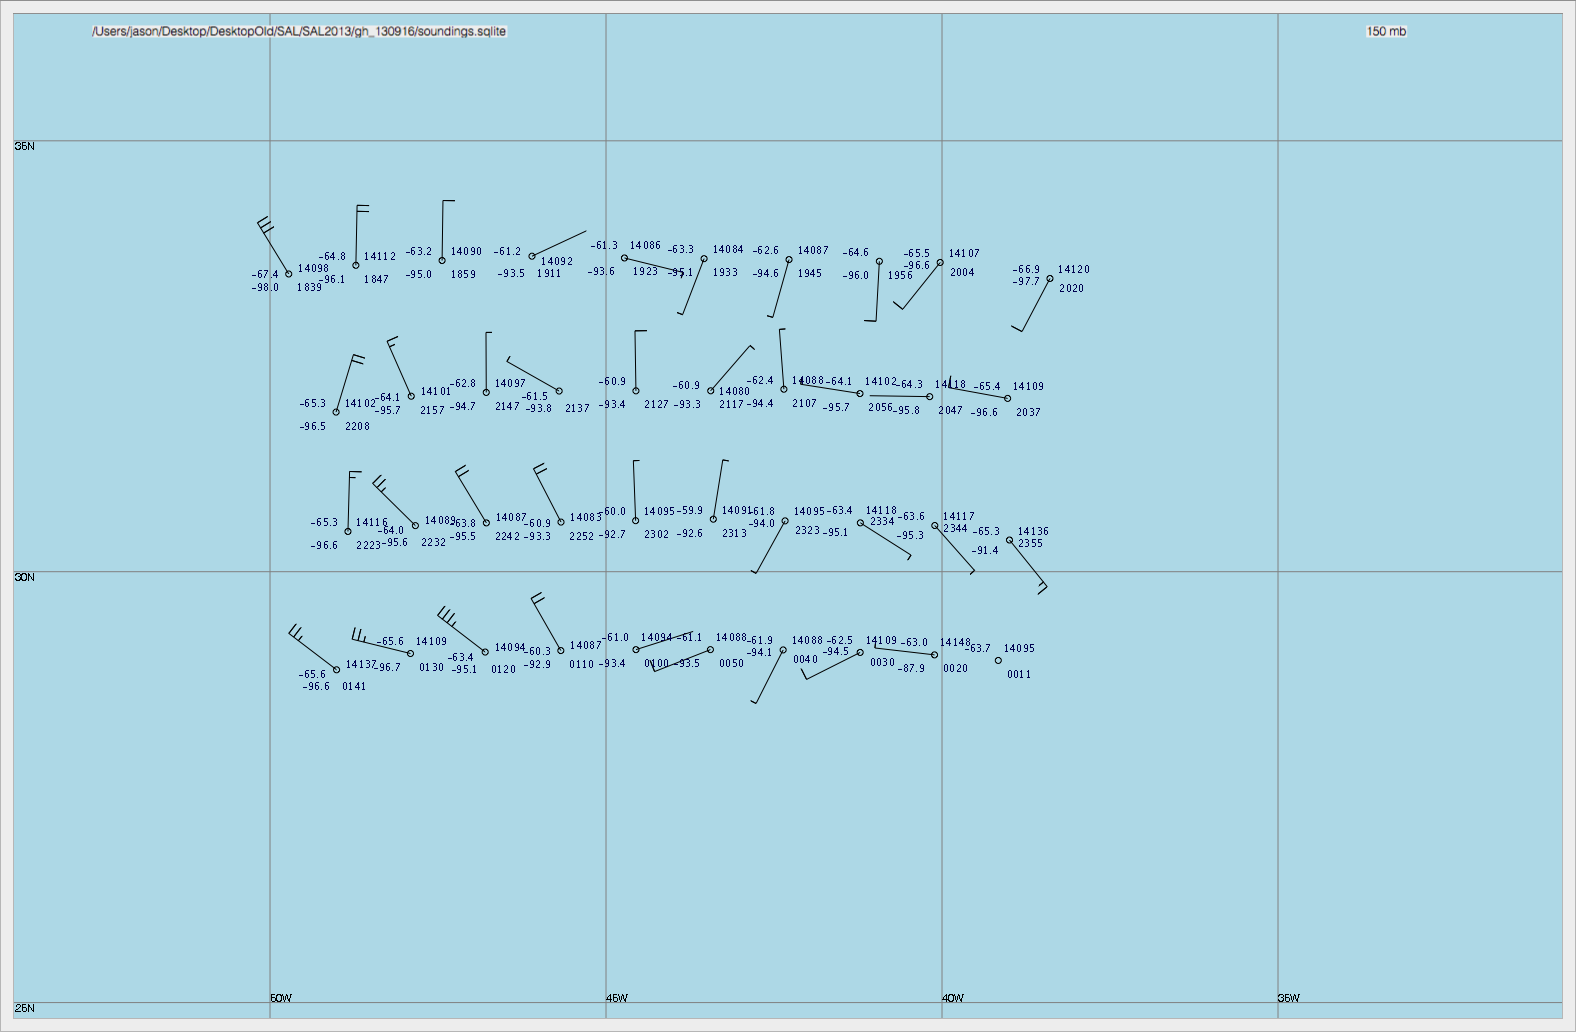Select the time value 2004
1576x1032 pixels.
click(x=962, y=273)
